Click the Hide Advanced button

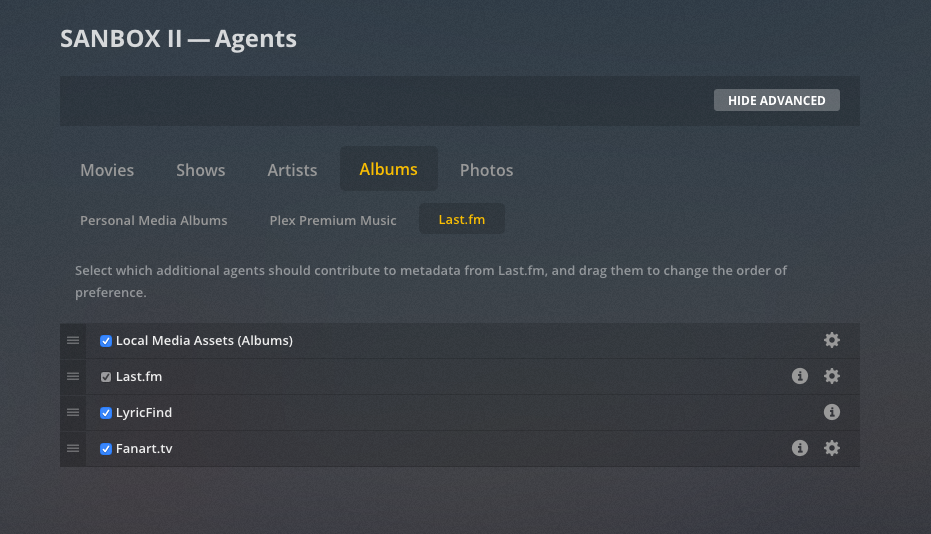pos(777,100)
